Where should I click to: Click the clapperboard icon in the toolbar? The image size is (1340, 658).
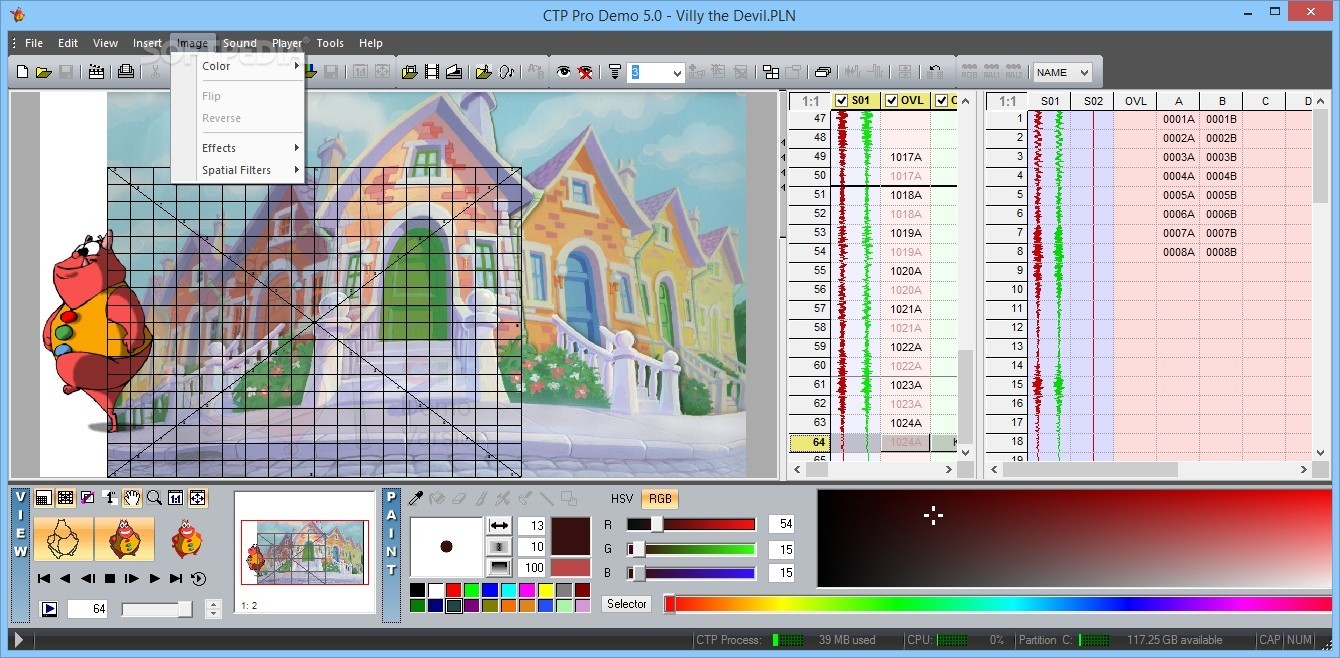coord(96,72)
